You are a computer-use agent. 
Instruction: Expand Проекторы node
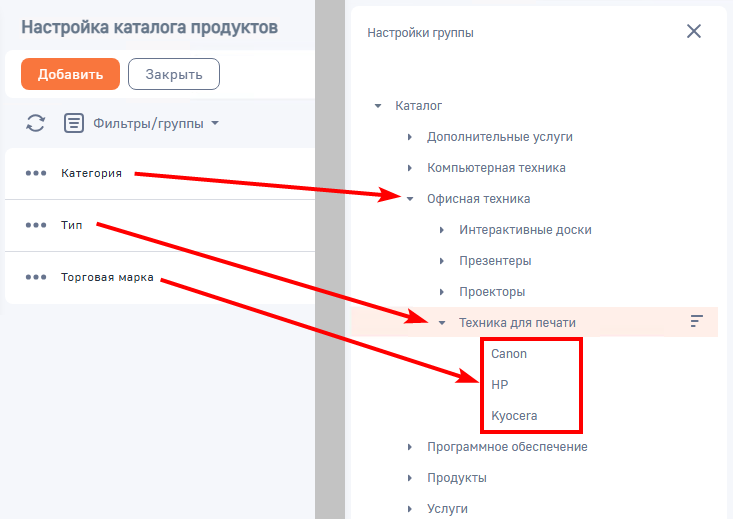coord(442,292)
